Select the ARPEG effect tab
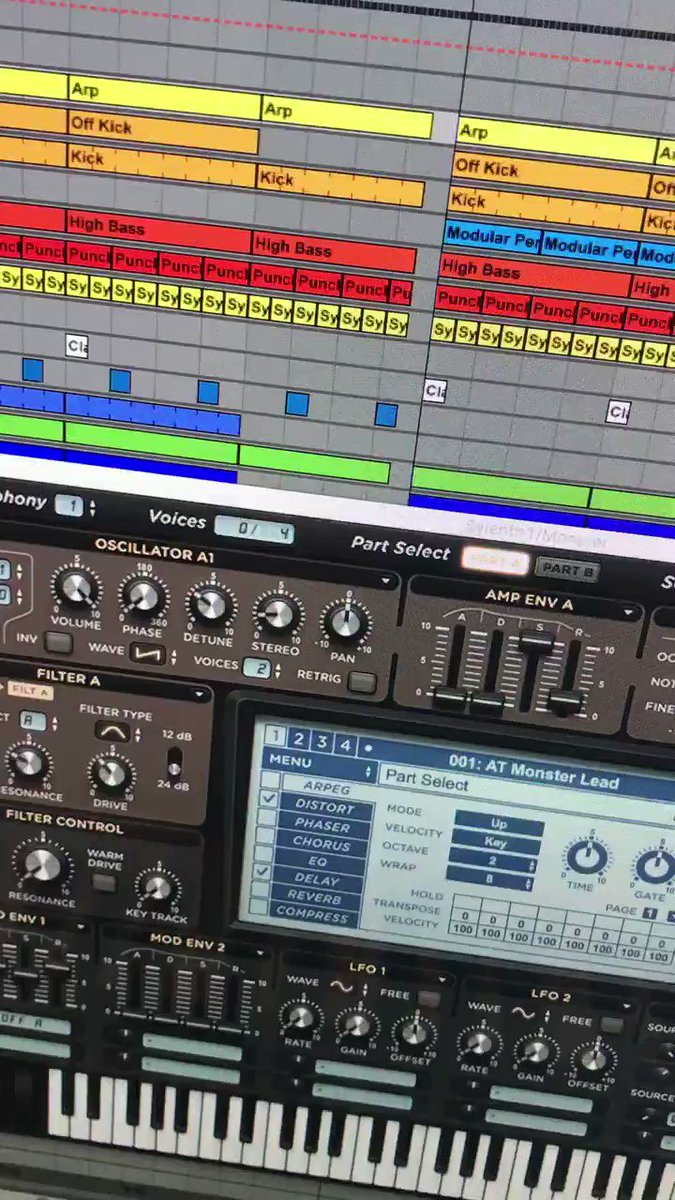675x1200 pixels. point(326,788)
